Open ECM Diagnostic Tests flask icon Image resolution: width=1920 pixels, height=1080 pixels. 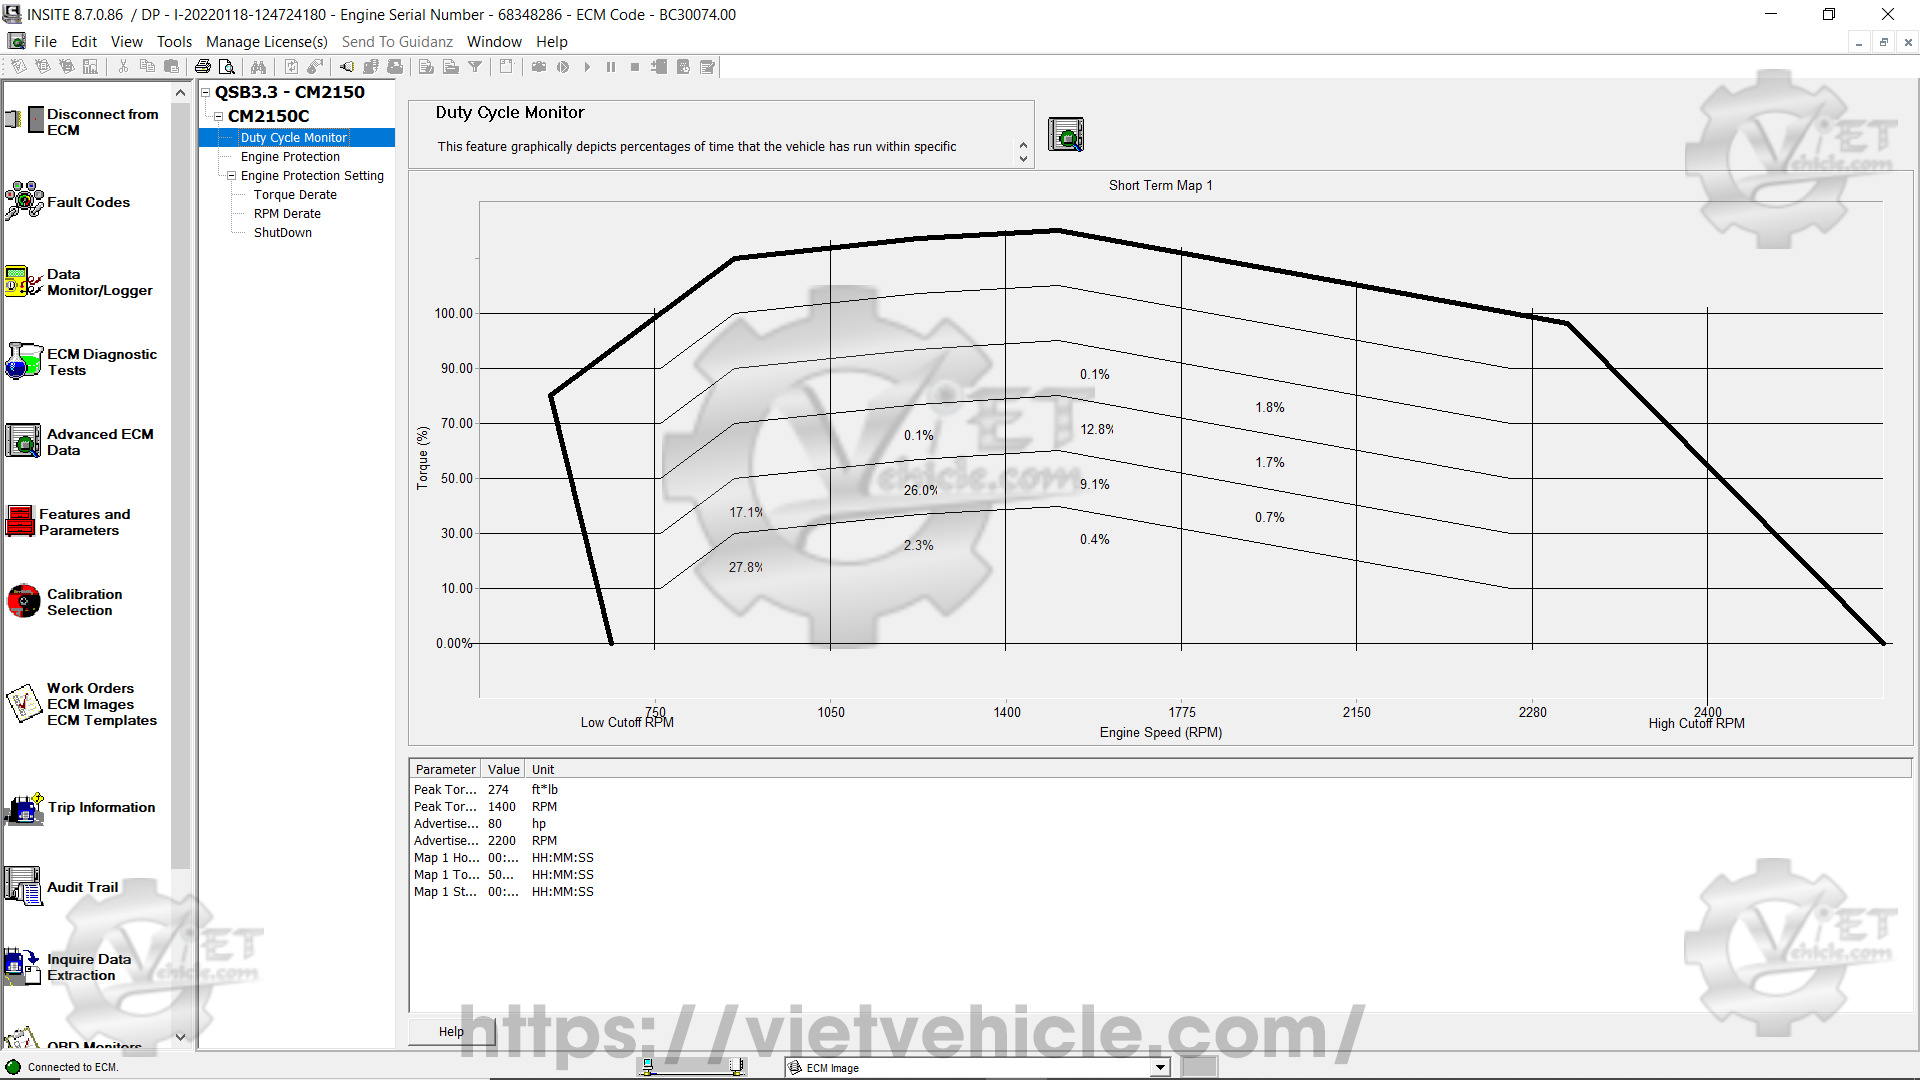[24, 361]
